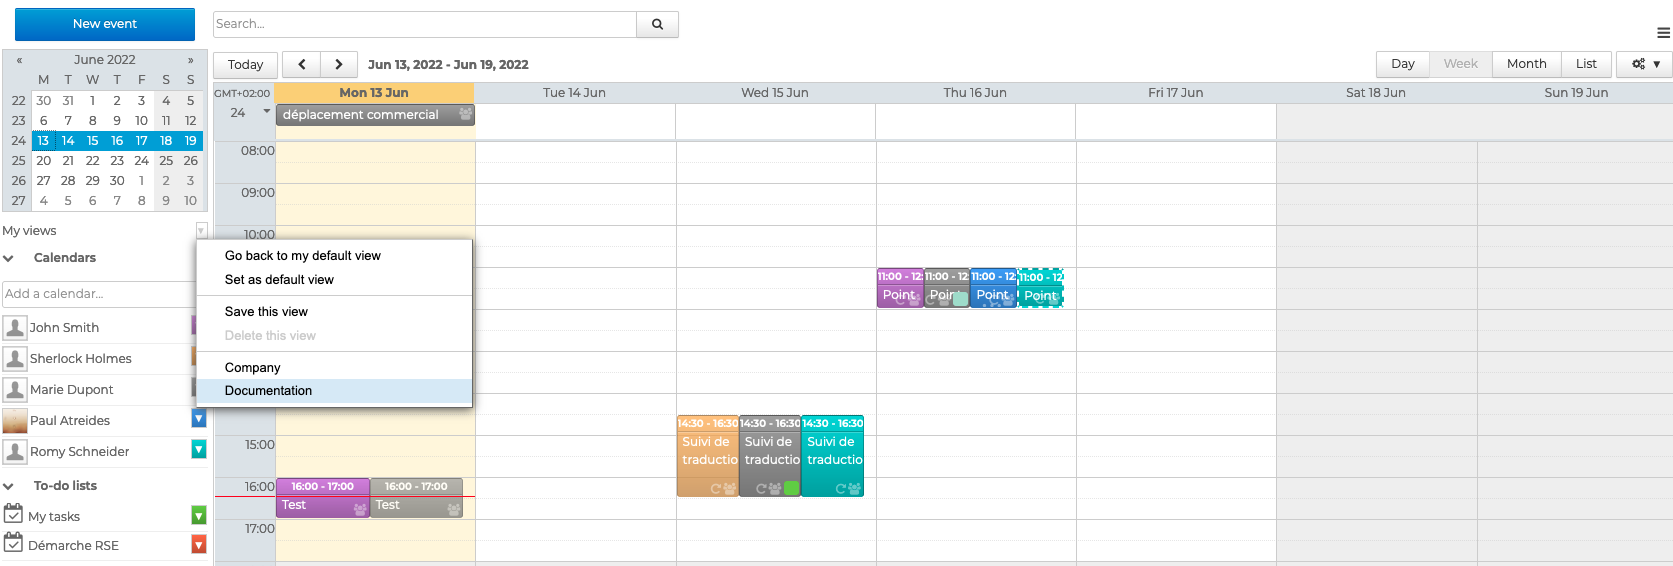This screenshot has width=1673, height=566.
Task: Go to previous week arrow
Action: [301, 64]
